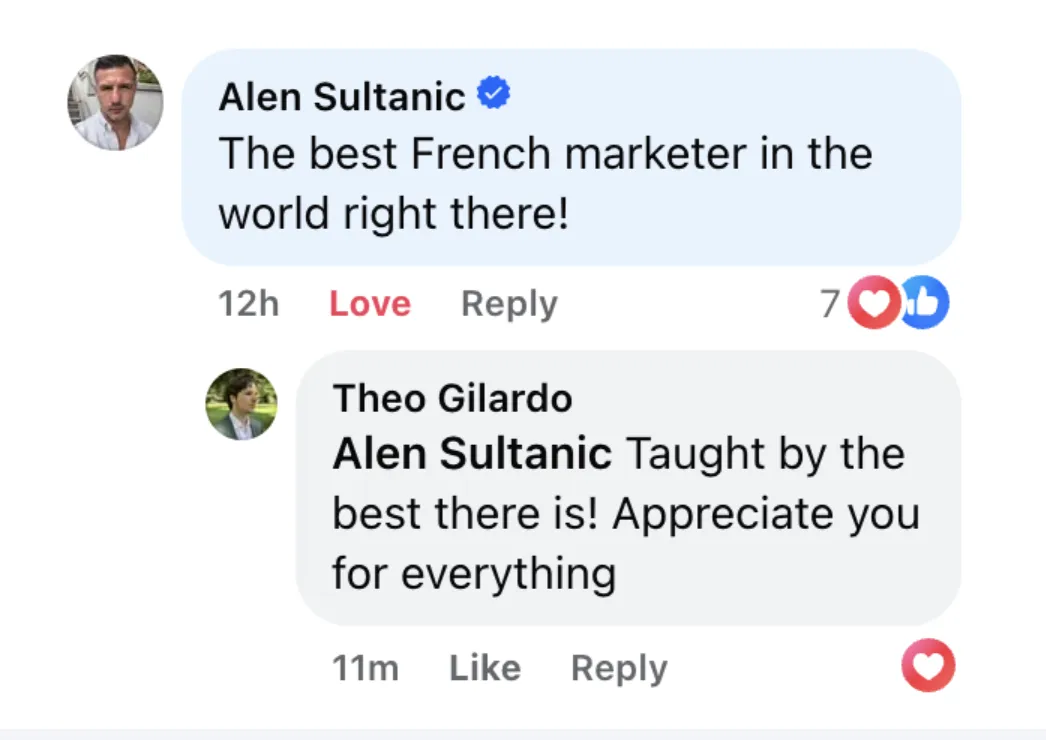This screenshot has width=1046, height=740.
Task: Open Theo Gilardo's profile picture
Action: [241, 404]
